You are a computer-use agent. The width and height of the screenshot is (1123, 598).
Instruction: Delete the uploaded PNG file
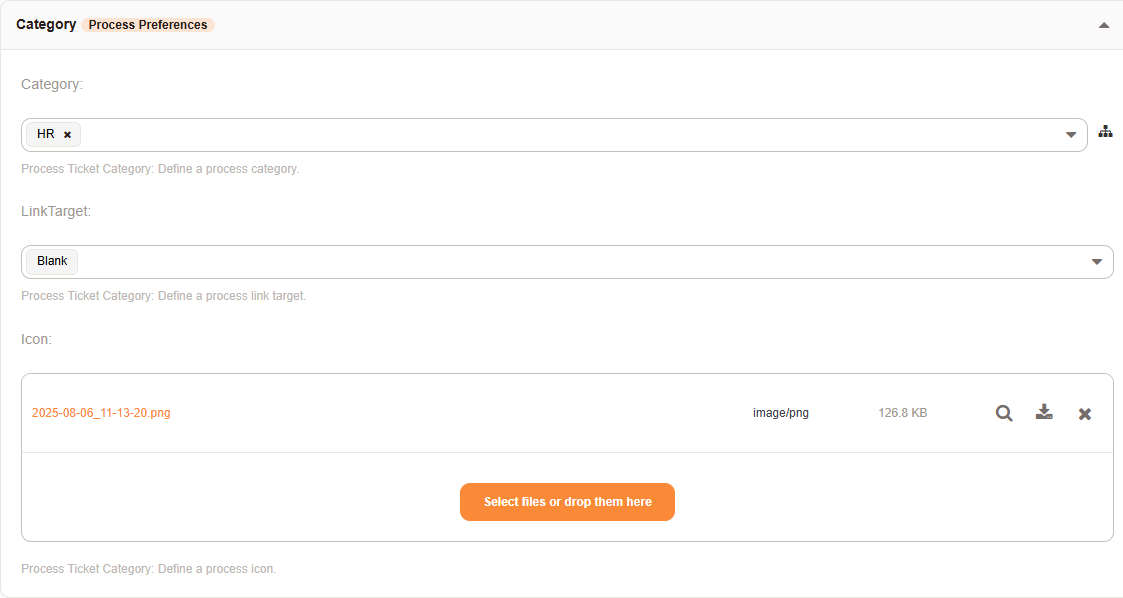(x=1084, y=414)
